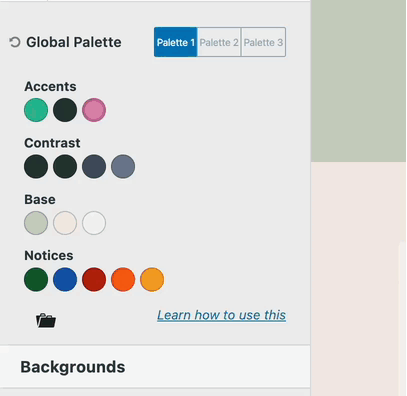The width and height of the screenshot is (407, 396).
Task: Switch to Palette 3
Action: [x=263, y=42]
